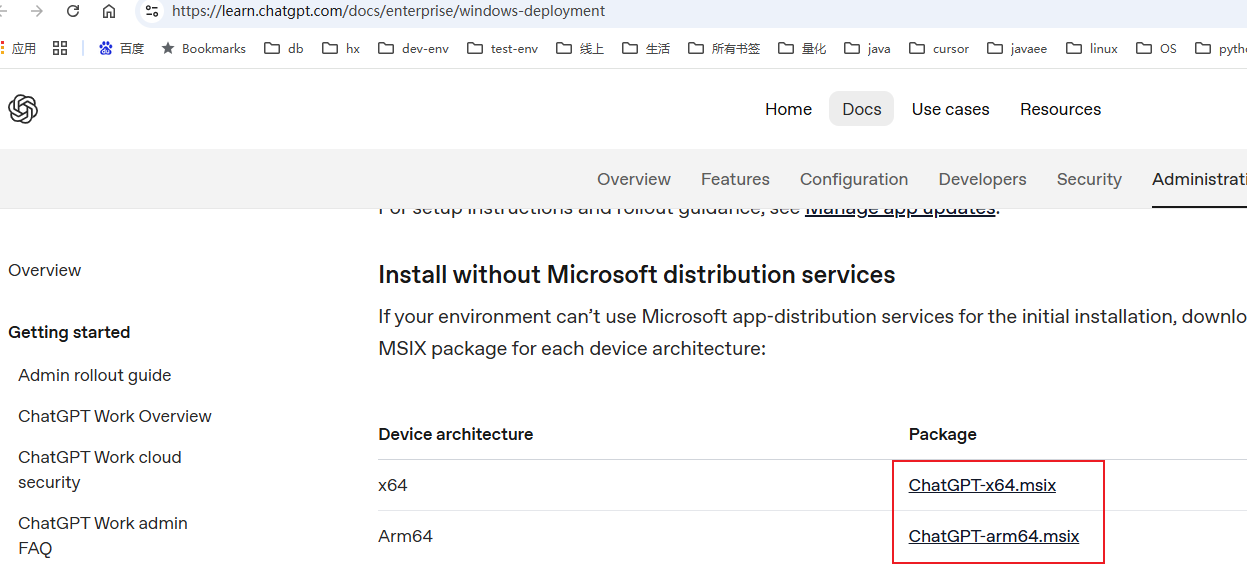The height and width of the screenshot is (577, 1247).
Task: Open the OS bookmark folder
Action: [1157, 48]
